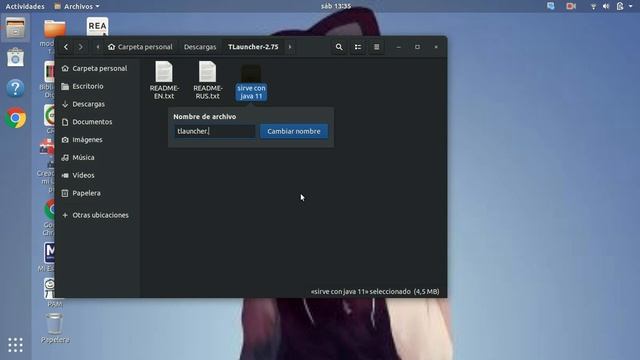This screenshot has width=640, height=360.
Task: Open Documentos in sidebar
Action: pos(98,122)
